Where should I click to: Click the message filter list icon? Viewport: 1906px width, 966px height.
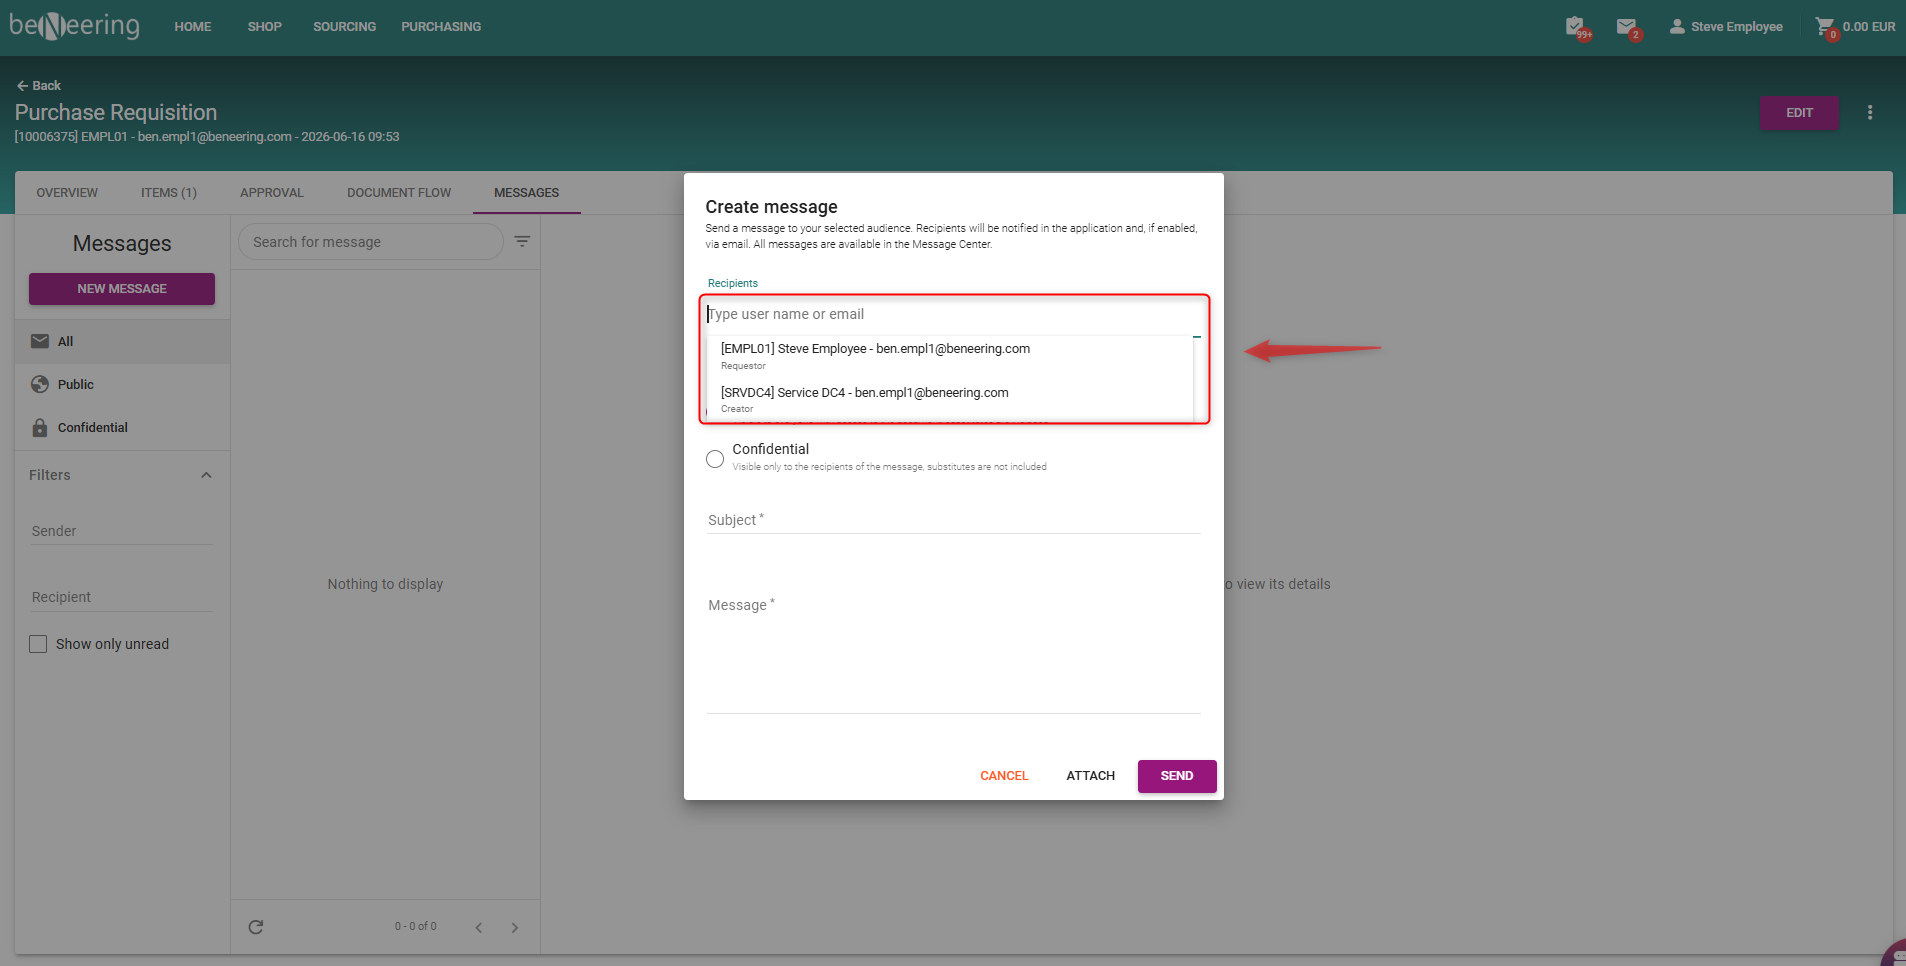pyautogui.click(x=522, y=241)
